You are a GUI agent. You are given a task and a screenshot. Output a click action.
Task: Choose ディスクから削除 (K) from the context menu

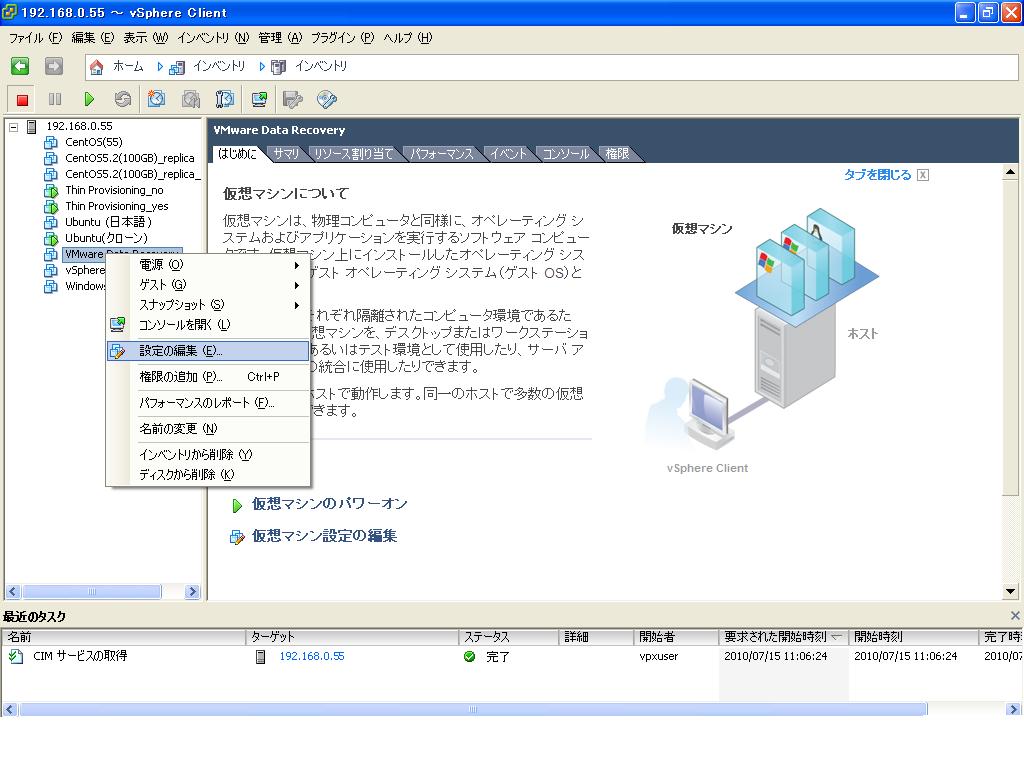[208, 475]
